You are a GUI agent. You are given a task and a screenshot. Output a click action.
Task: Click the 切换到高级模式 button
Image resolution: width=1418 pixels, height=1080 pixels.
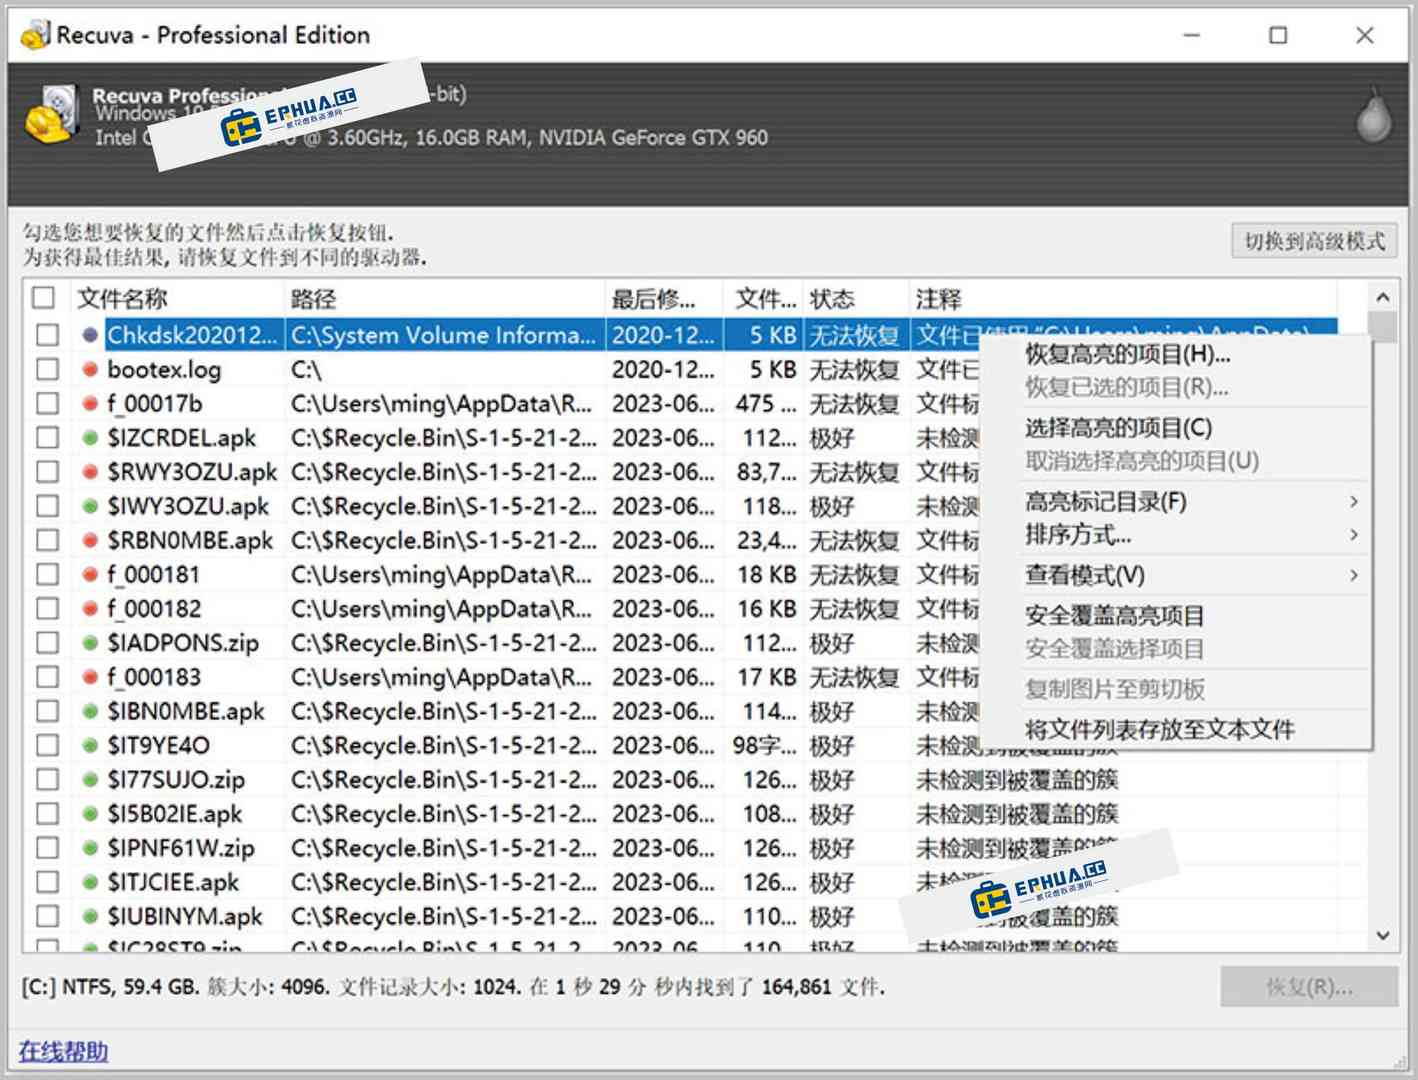(1313, 240)
